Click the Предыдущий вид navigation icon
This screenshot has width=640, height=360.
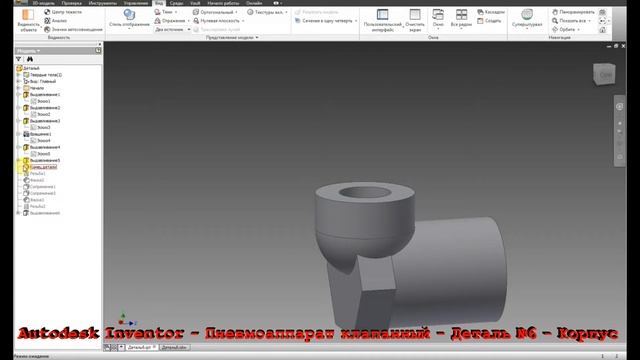(602, 21)
